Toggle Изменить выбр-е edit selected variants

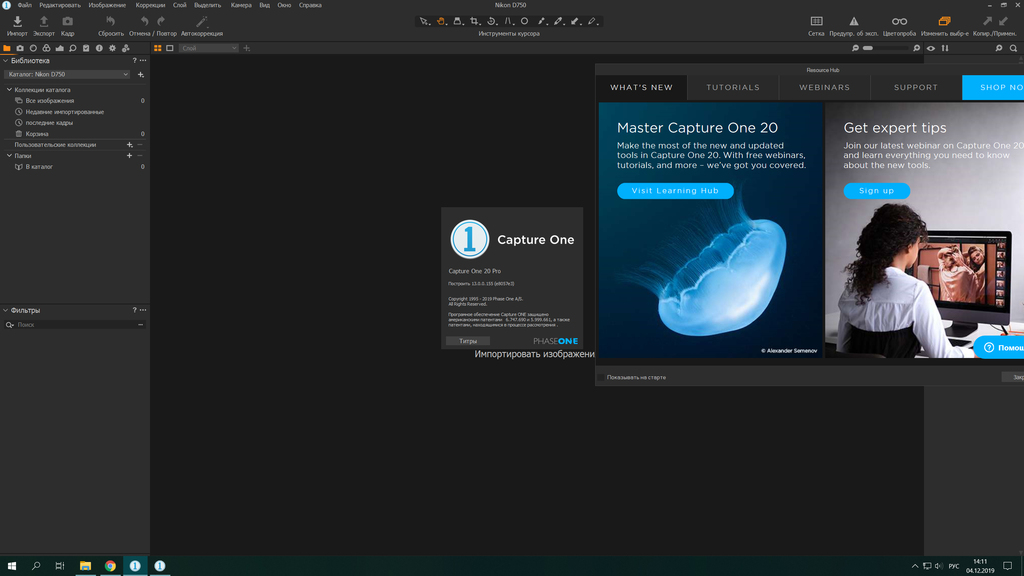tap(943, 21)
